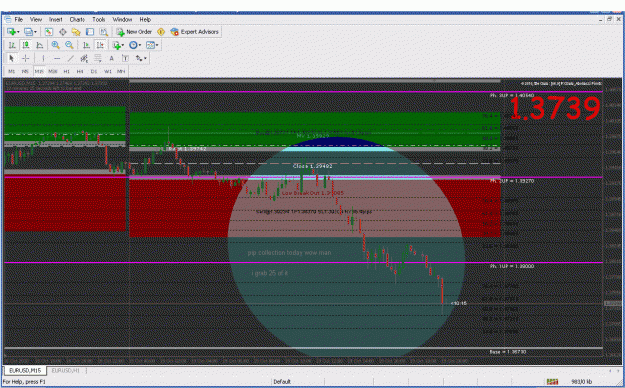Launch MetaEditor via the yellow diamond icon
The width and height of the screenshot is (625, 388).
(x=161, y=32)
